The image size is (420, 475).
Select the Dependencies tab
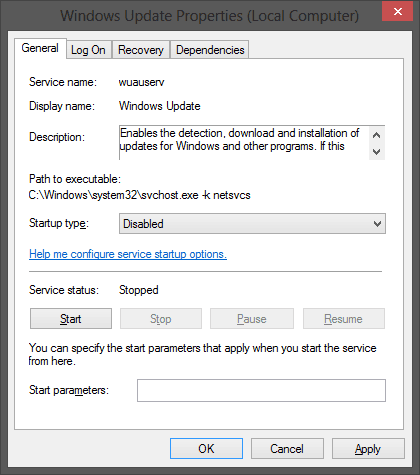pyautogui.click(x=210, y=50)
